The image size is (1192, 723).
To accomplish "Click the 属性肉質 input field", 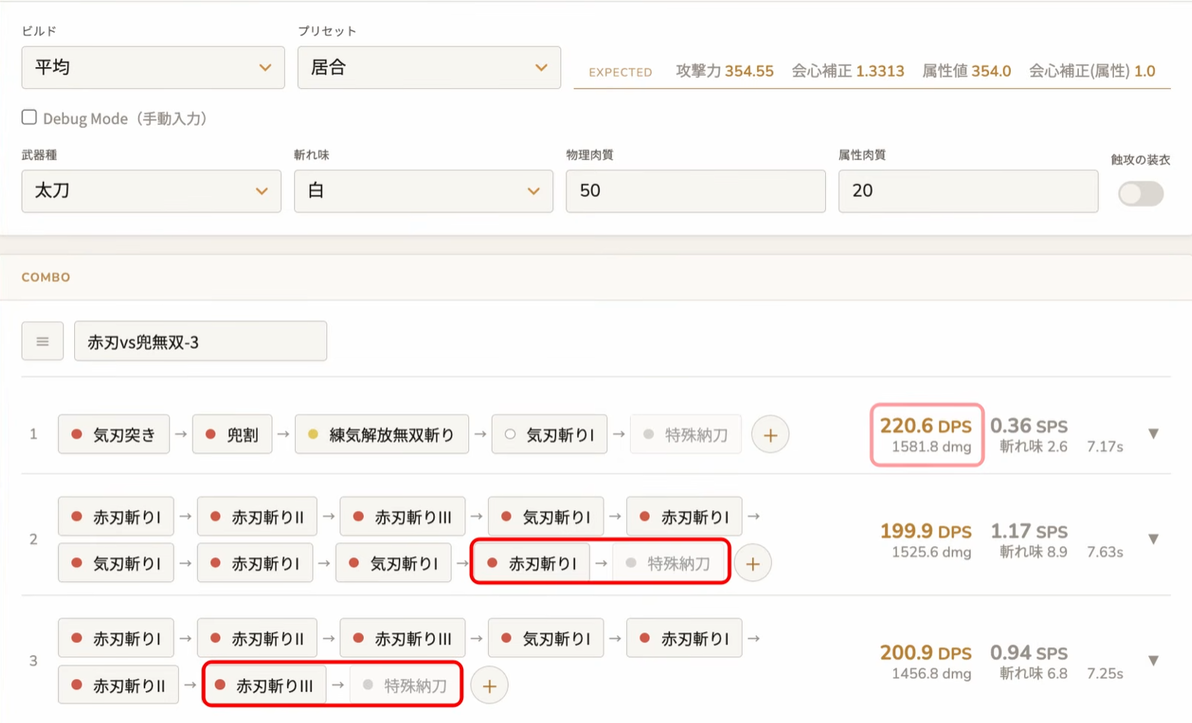I will pyautogui.click(x=968, y=191).
